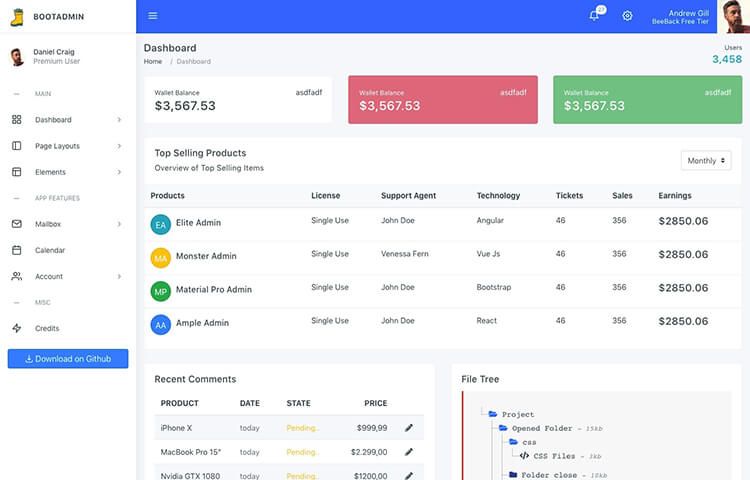Click the Vue Js technology cell
This screenshot has width=750, height=480.
(x=488, y=254)
